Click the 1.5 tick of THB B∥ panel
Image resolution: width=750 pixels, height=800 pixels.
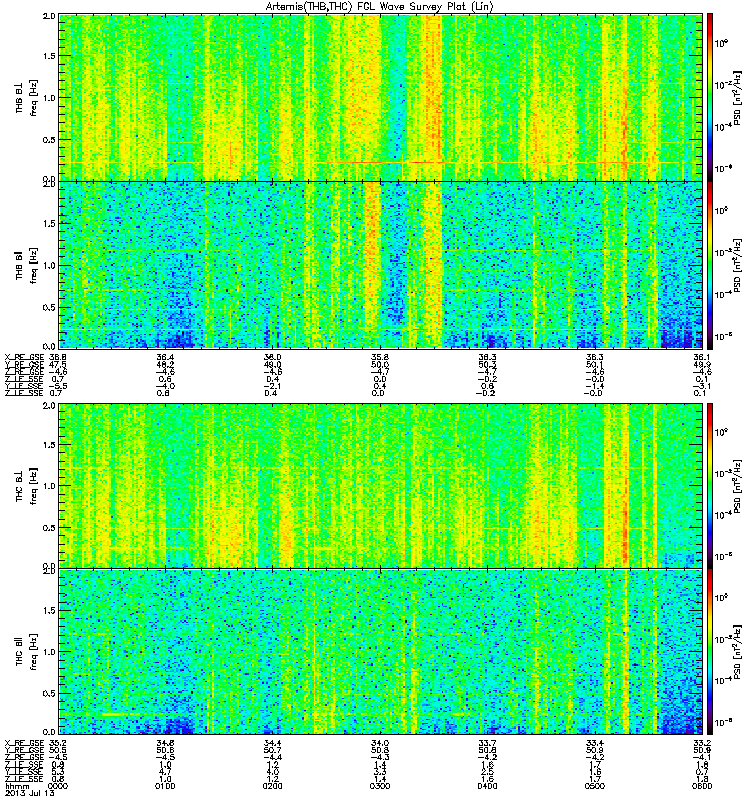50,223
